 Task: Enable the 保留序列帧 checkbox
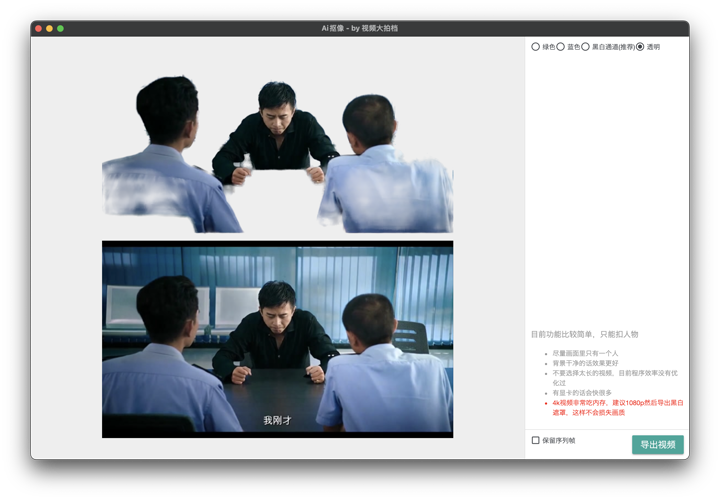click(535, 440)
